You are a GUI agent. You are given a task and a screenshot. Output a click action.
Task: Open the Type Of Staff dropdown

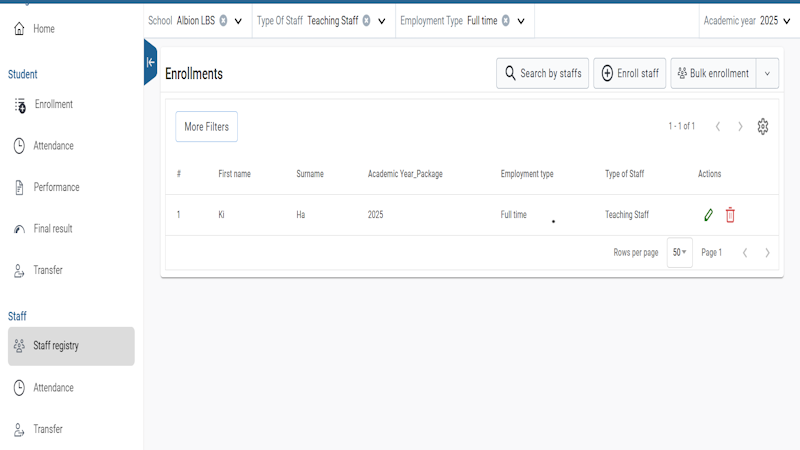[x=382, y=21]
